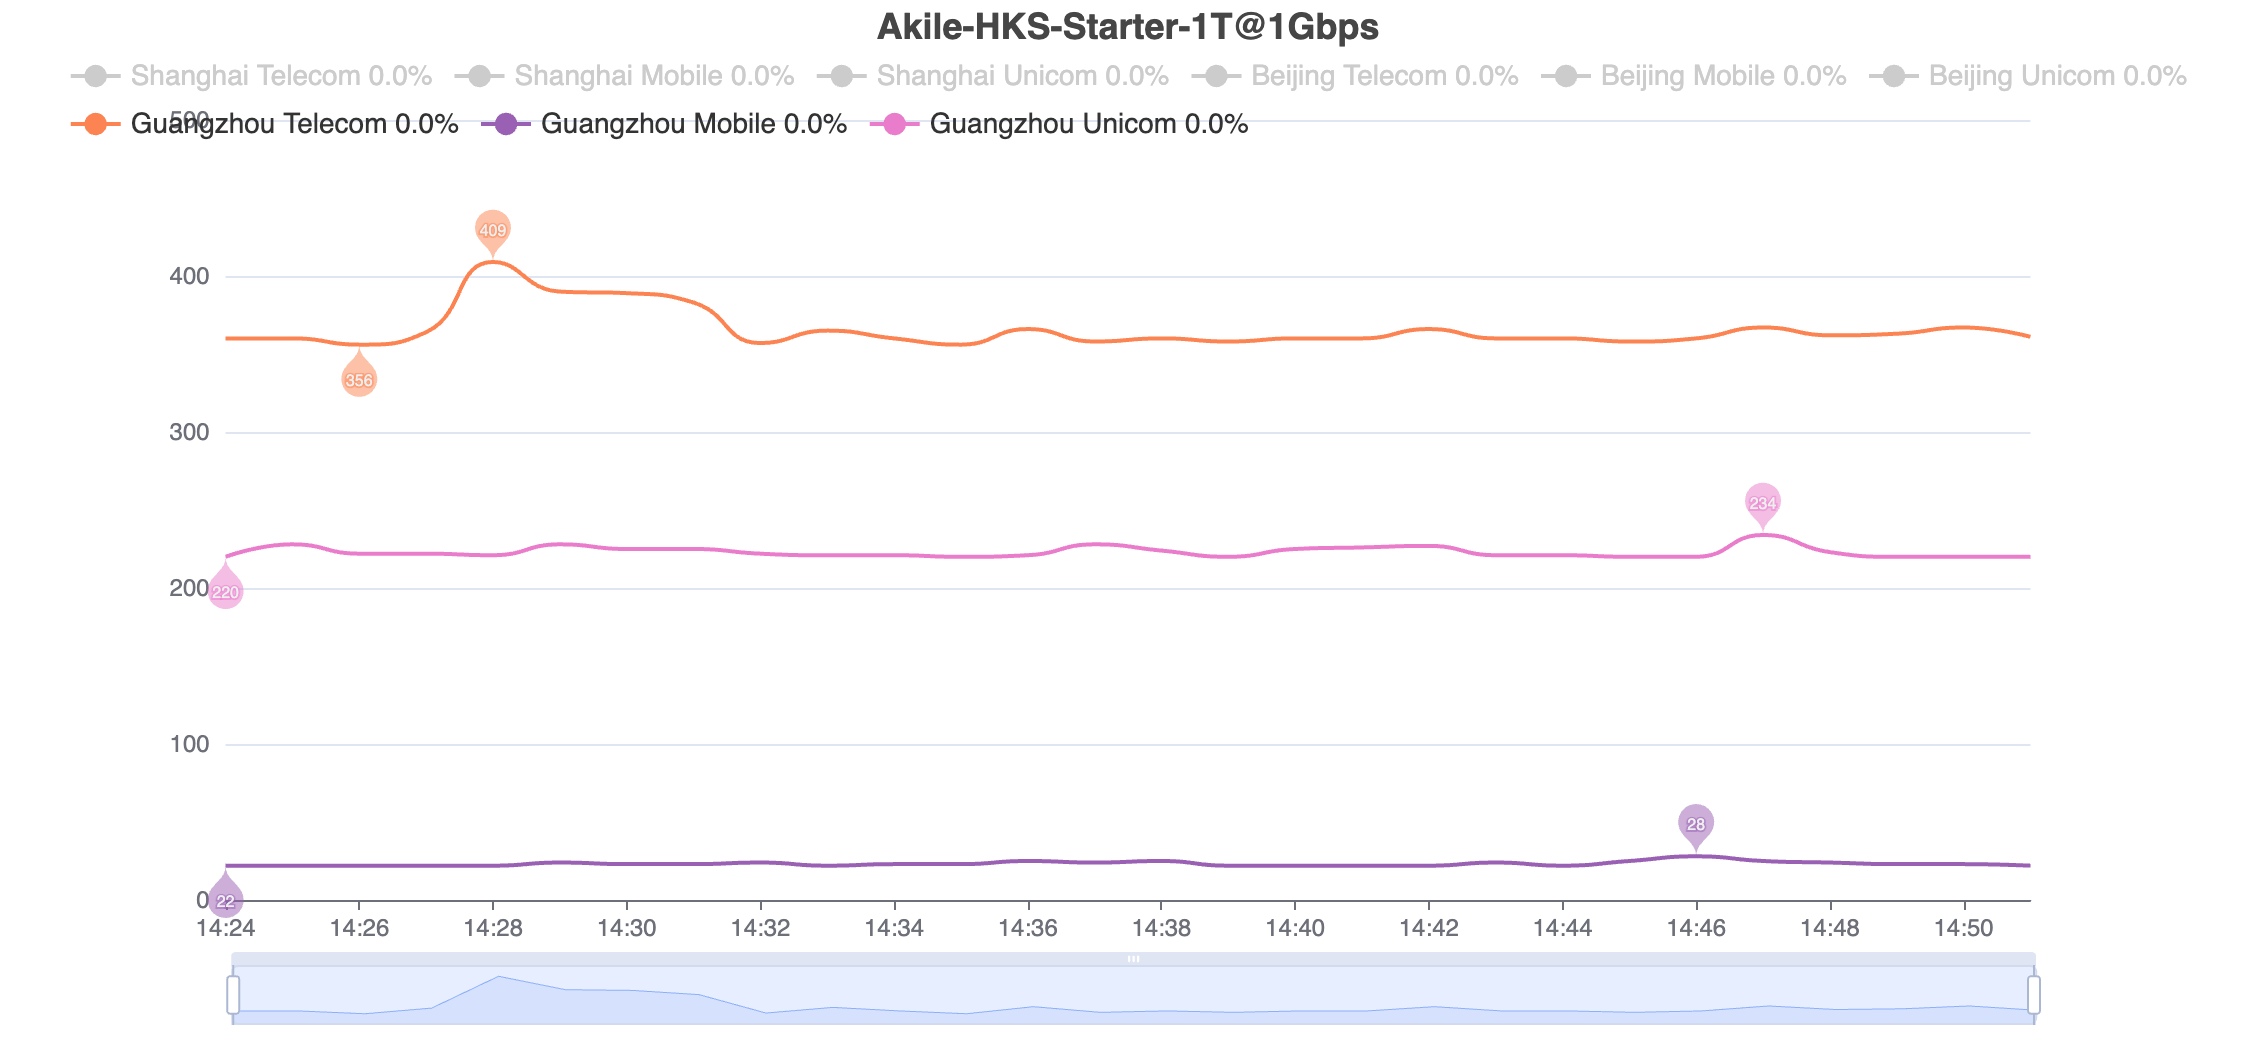
Task: Hide the Guangzhou Mobile series
Action: coord(664,124)
